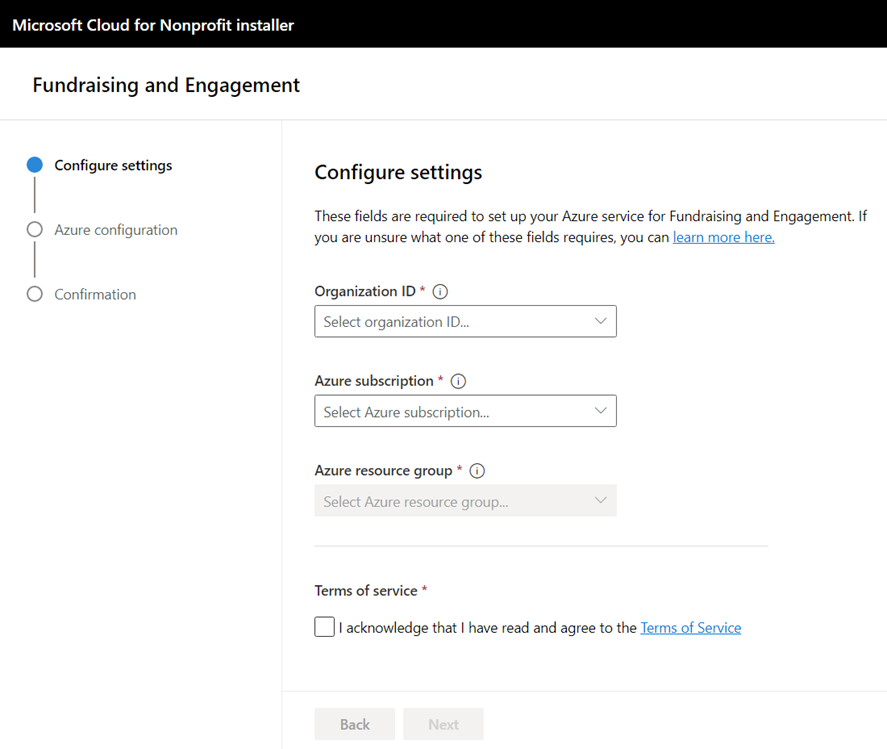The height and width of the screenshot is (749, 887).
Task: Open the Azure subscription dropdown chevron
Action: (600, 411)
